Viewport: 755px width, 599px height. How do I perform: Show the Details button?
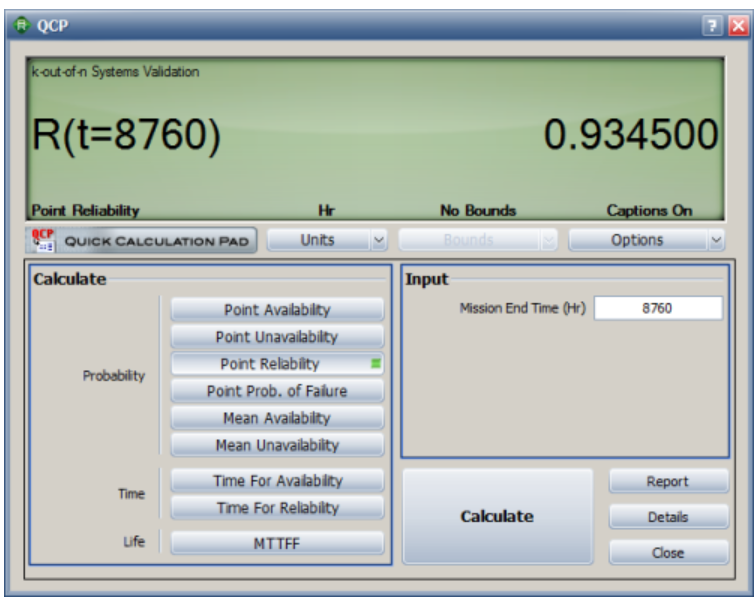(668, 517)
